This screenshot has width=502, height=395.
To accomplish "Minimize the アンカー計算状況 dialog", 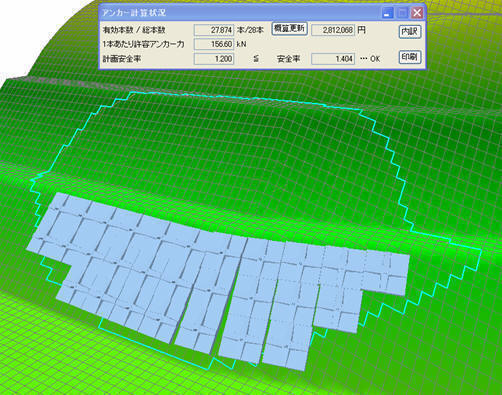I will coord(387,13).
